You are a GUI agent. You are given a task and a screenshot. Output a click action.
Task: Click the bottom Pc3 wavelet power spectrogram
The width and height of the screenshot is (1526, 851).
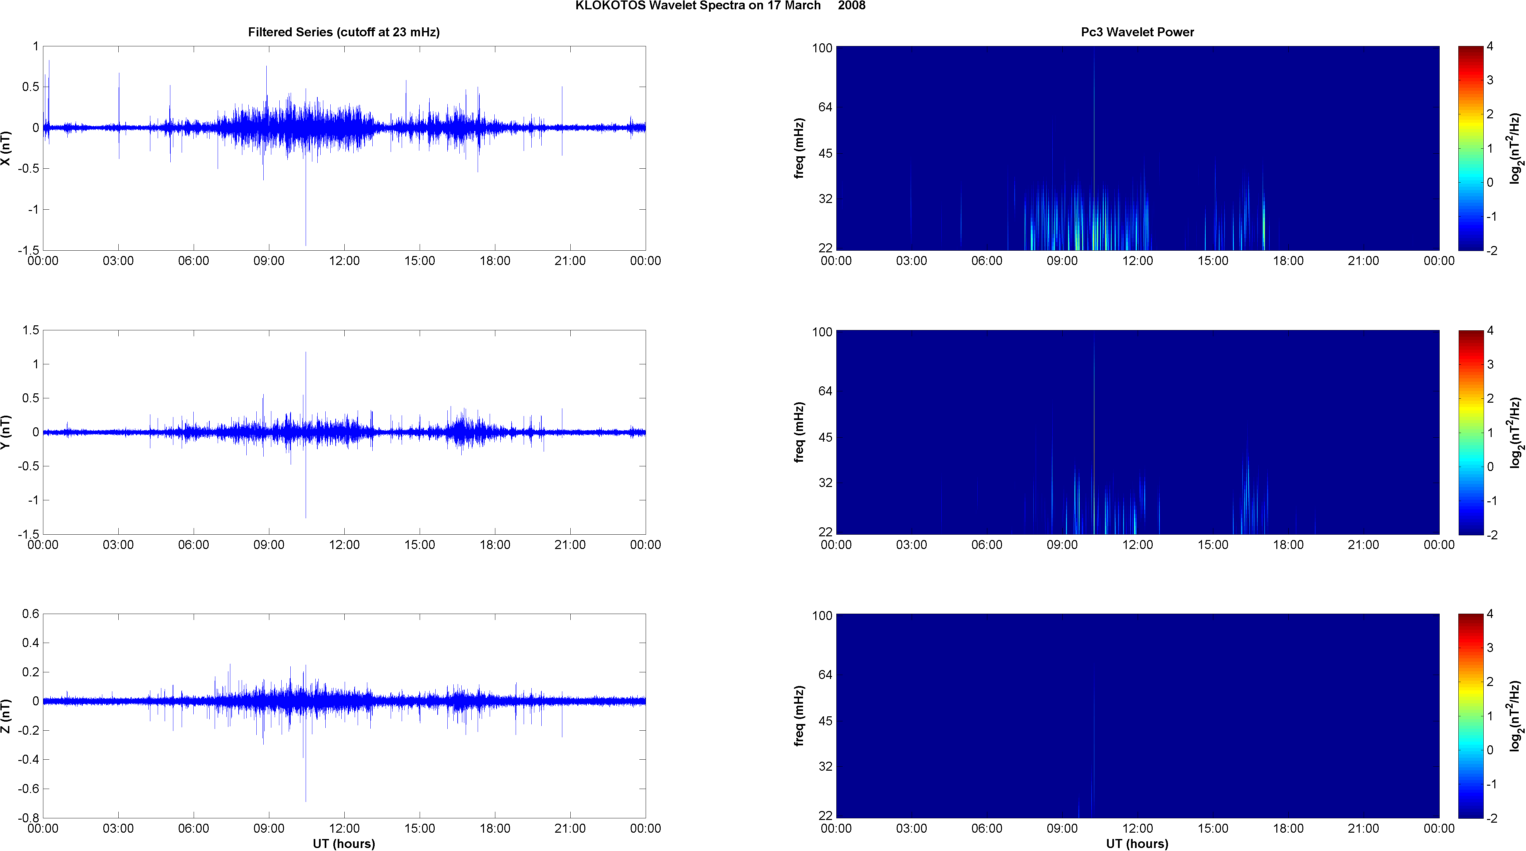click(x=1137, y=716)
